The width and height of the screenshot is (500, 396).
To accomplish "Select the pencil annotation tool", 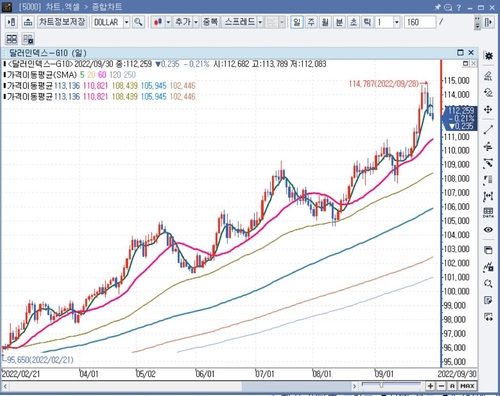I will (488, 163).
